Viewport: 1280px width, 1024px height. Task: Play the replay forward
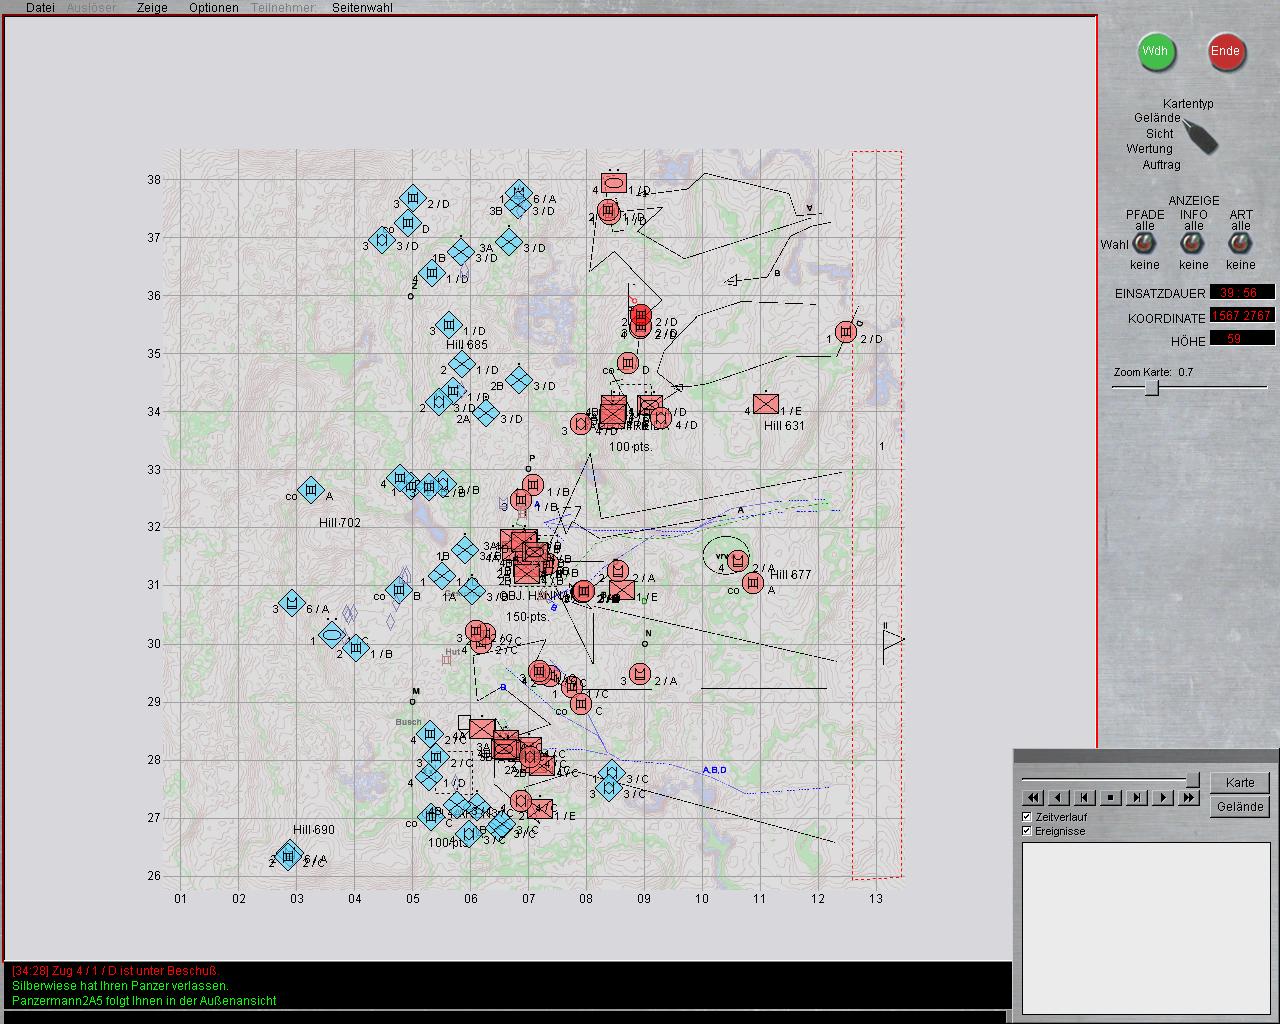coord(1162,797)
